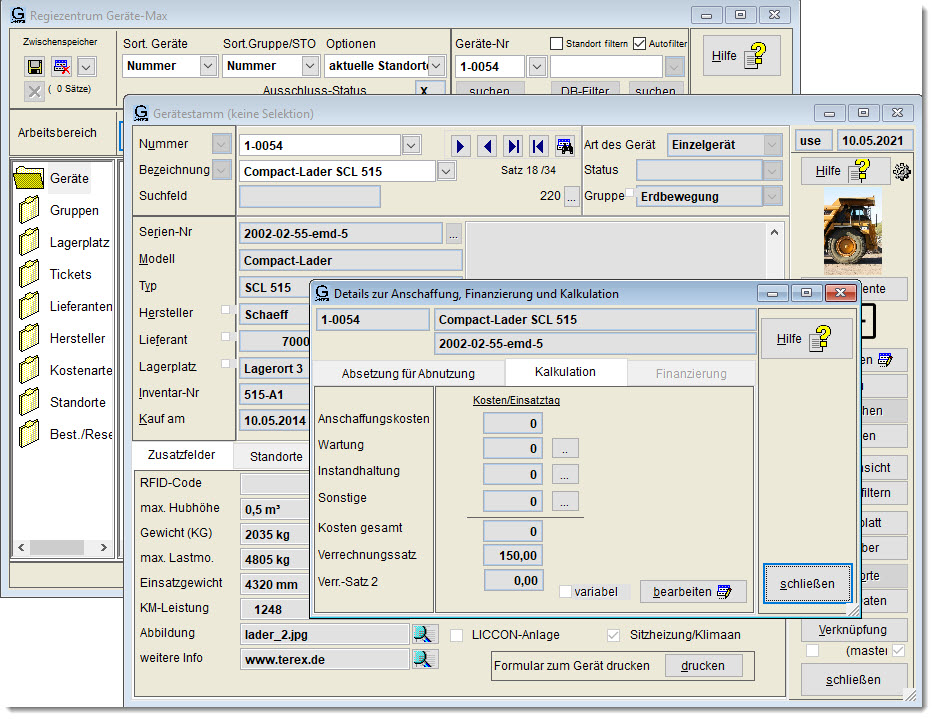
Task: Enable the Standort filtern checkbox
Action: (x=557, y=43)
